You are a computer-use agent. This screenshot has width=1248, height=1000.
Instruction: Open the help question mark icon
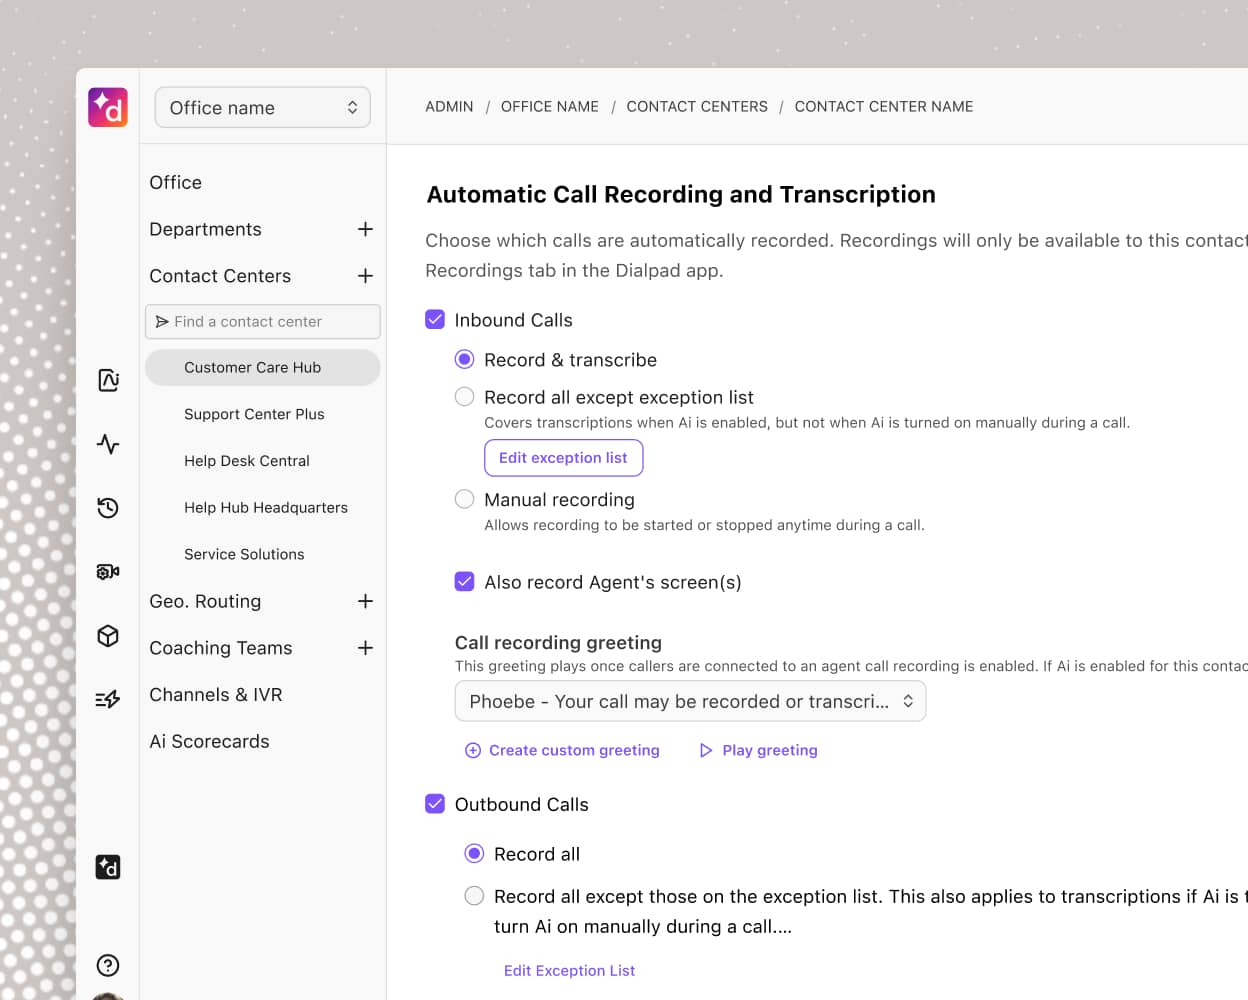pyautogui.click(x=108, y=965)
